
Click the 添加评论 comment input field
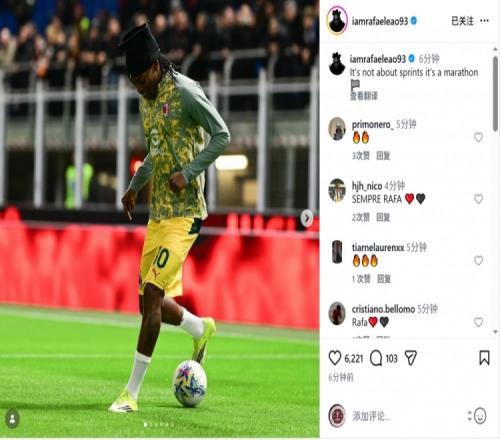coord(408,416)
